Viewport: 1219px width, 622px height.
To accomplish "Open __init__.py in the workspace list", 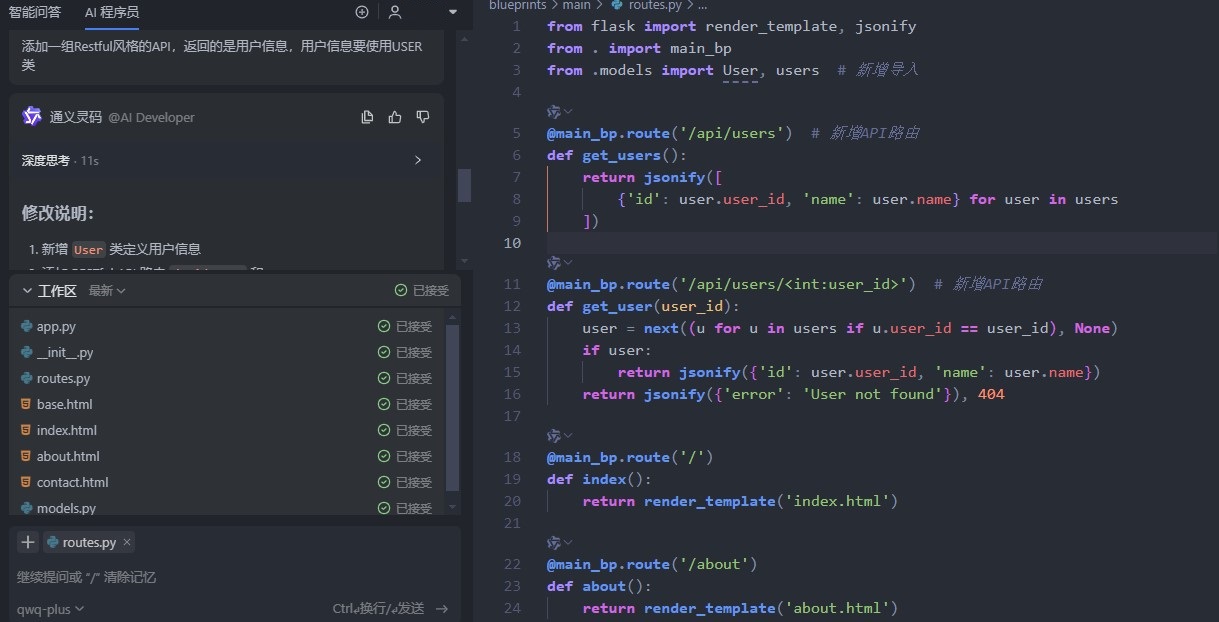I will point(65,352).
